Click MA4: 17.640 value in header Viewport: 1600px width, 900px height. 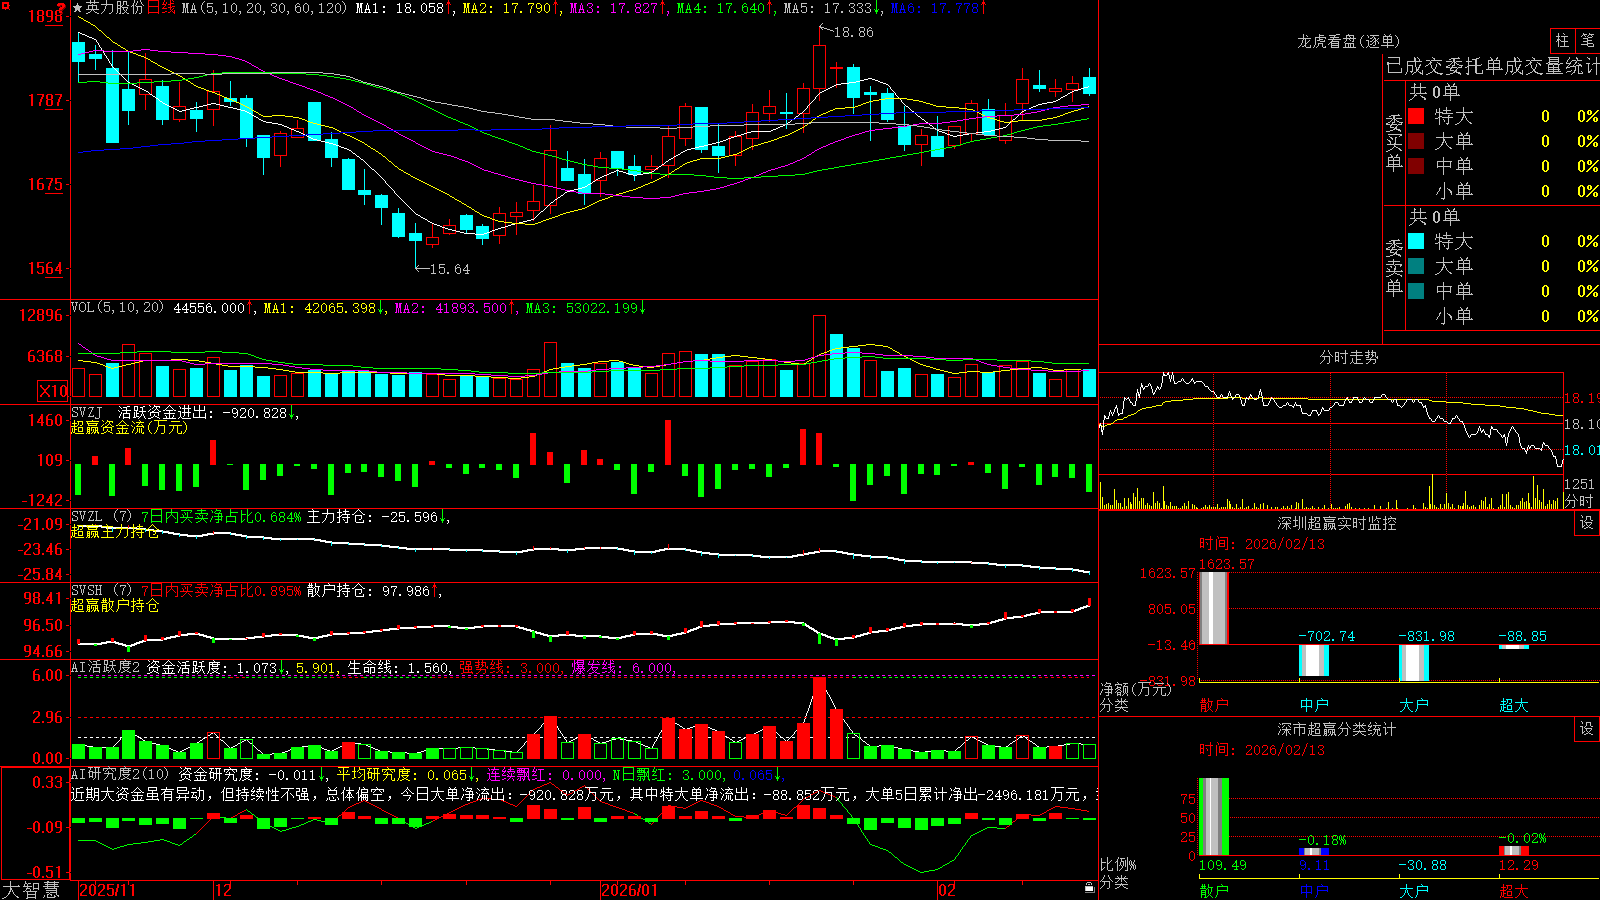724,8
